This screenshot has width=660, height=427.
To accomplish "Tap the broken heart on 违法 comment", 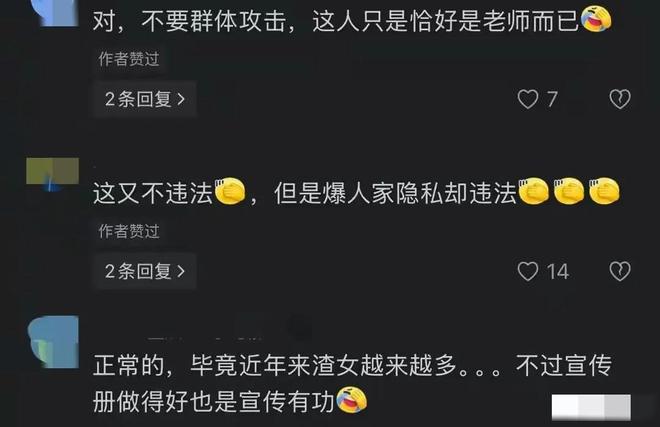I will click(x=620, y=271).
